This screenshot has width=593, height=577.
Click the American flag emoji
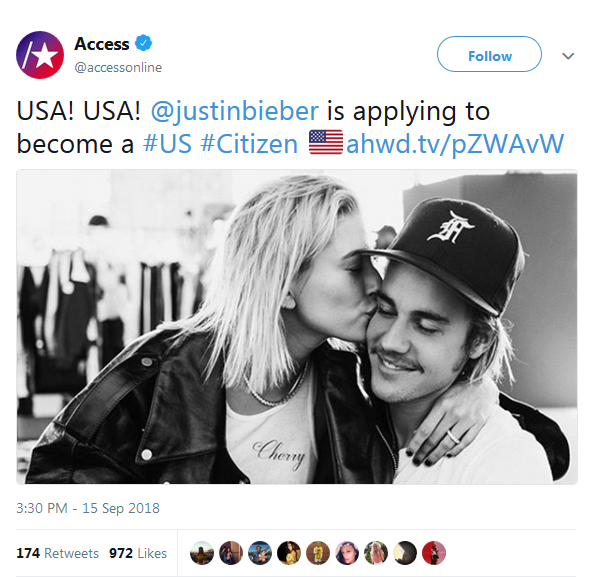click(326, 142)
